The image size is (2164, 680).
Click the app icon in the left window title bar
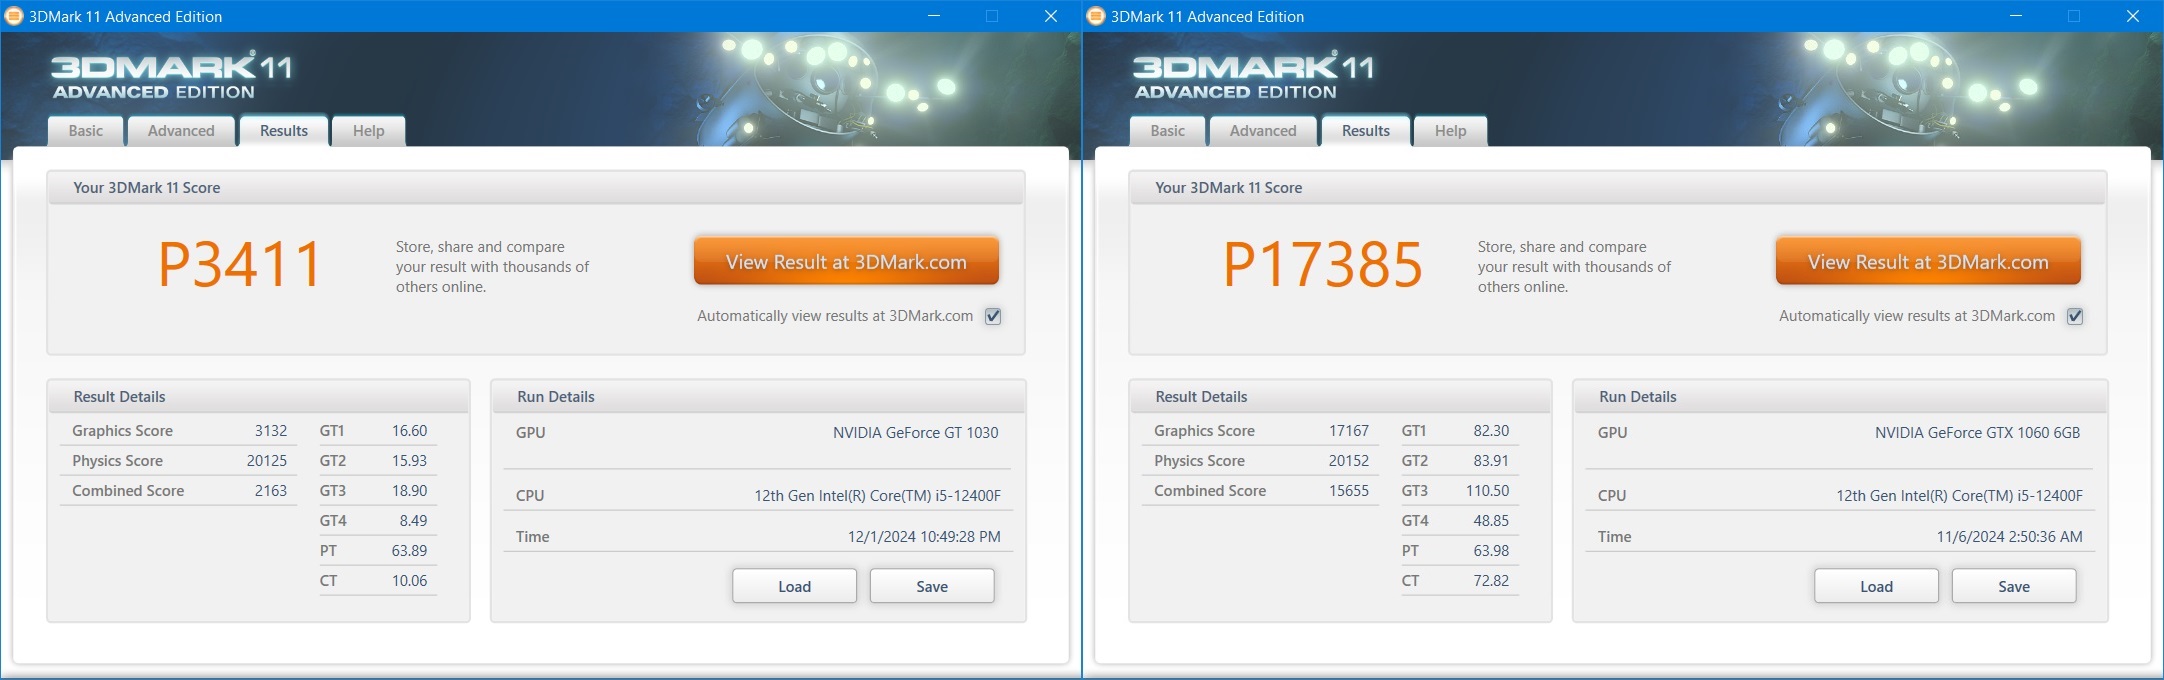(14, 16)
